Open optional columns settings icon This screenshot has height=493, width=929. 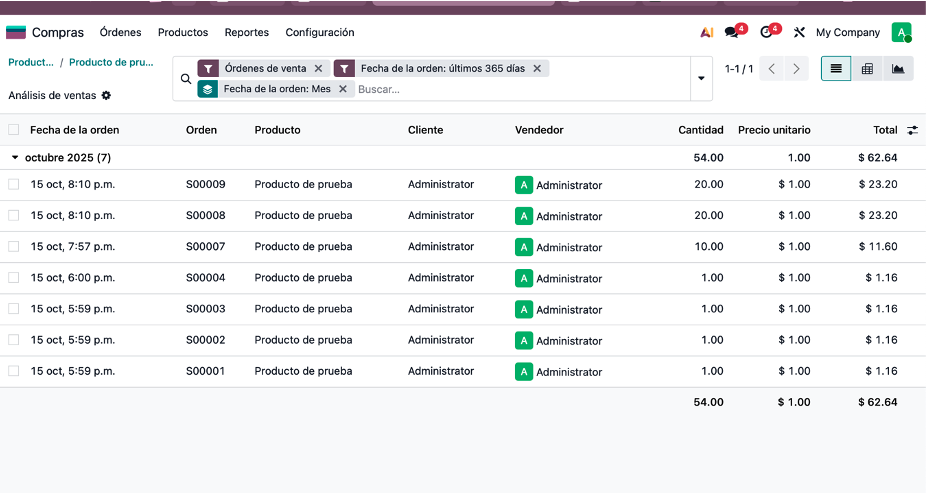pos(912,130)
